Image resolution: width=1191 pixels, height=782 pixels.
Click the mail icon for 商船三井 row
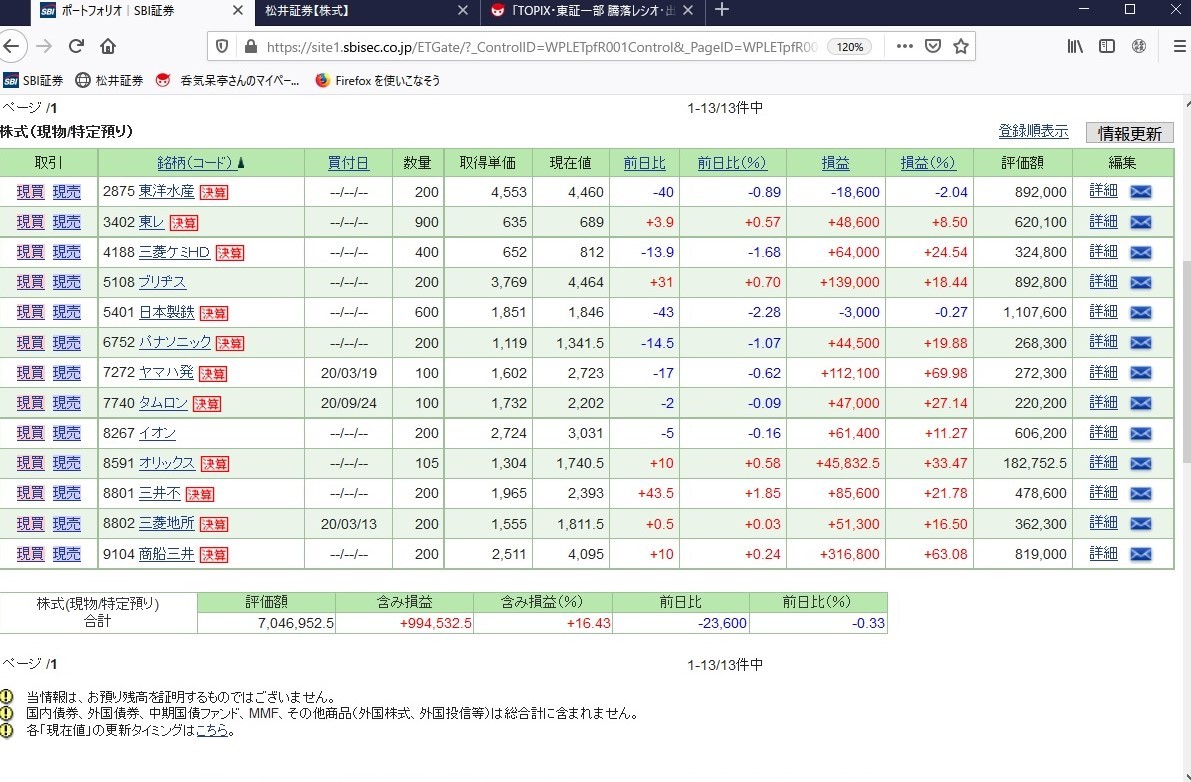click(1140, 554)
